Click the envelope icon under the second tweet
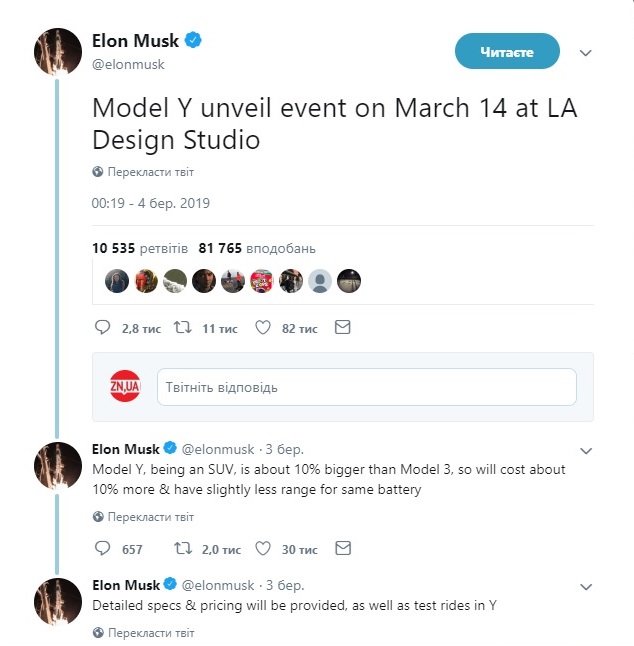The image size is (634, 646). click(342, 549)
